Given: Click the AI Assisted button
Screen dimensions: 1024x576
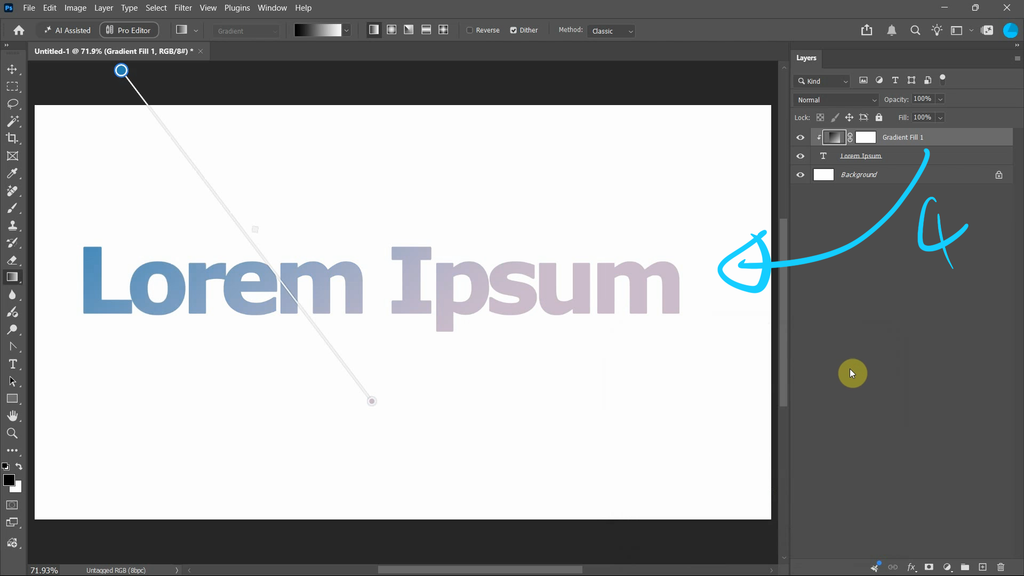Looking at the screenshot, I should click(x=67, y=30).
